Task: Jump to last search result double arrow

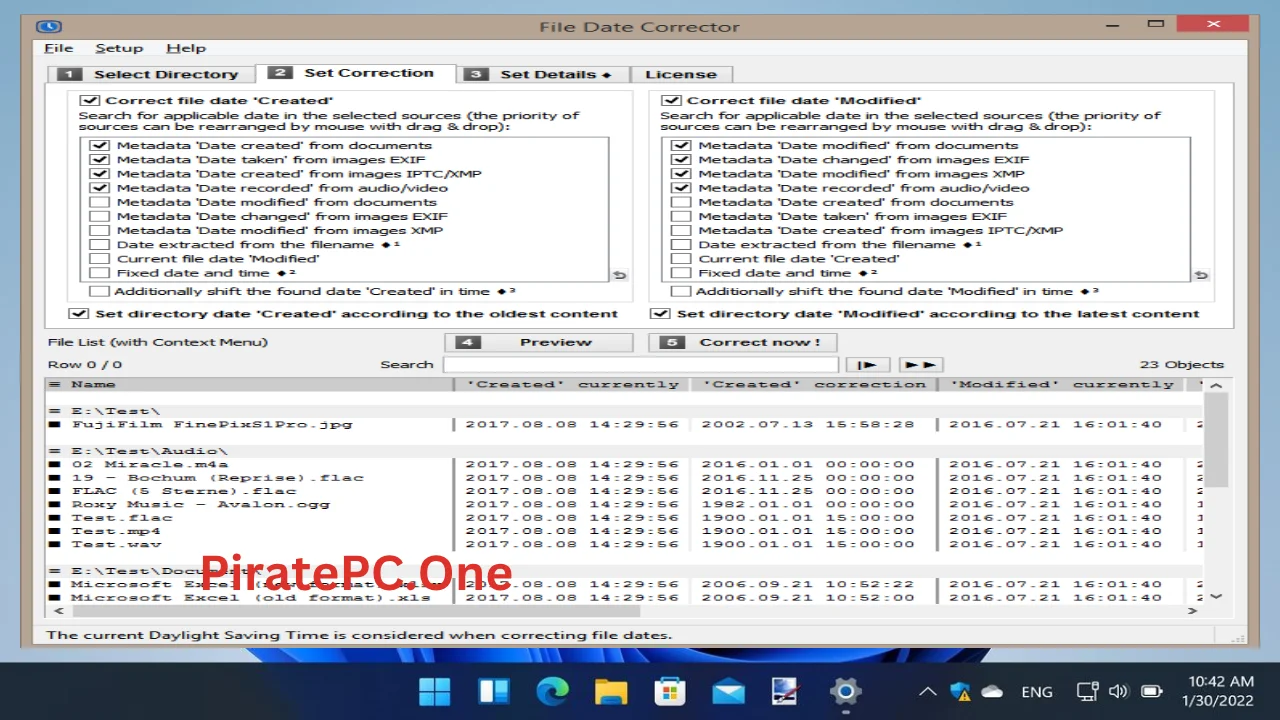Action: (920, 365)
